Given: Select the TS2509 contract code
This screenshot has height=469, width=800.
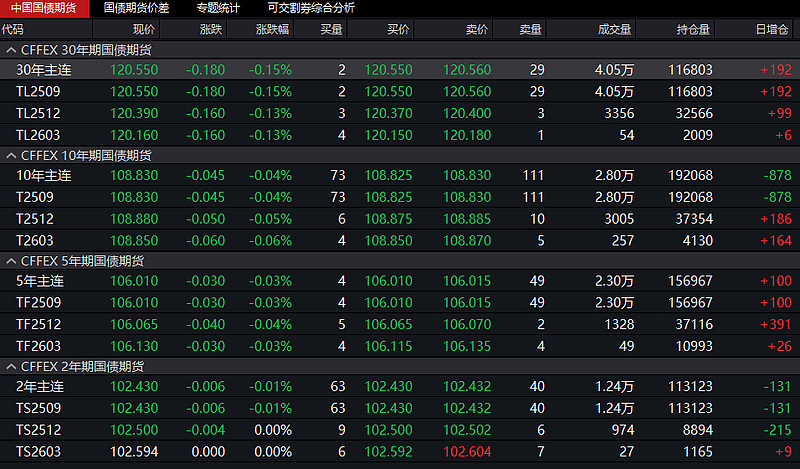Looking at the screenshot, I should click(x=38, y=408).
